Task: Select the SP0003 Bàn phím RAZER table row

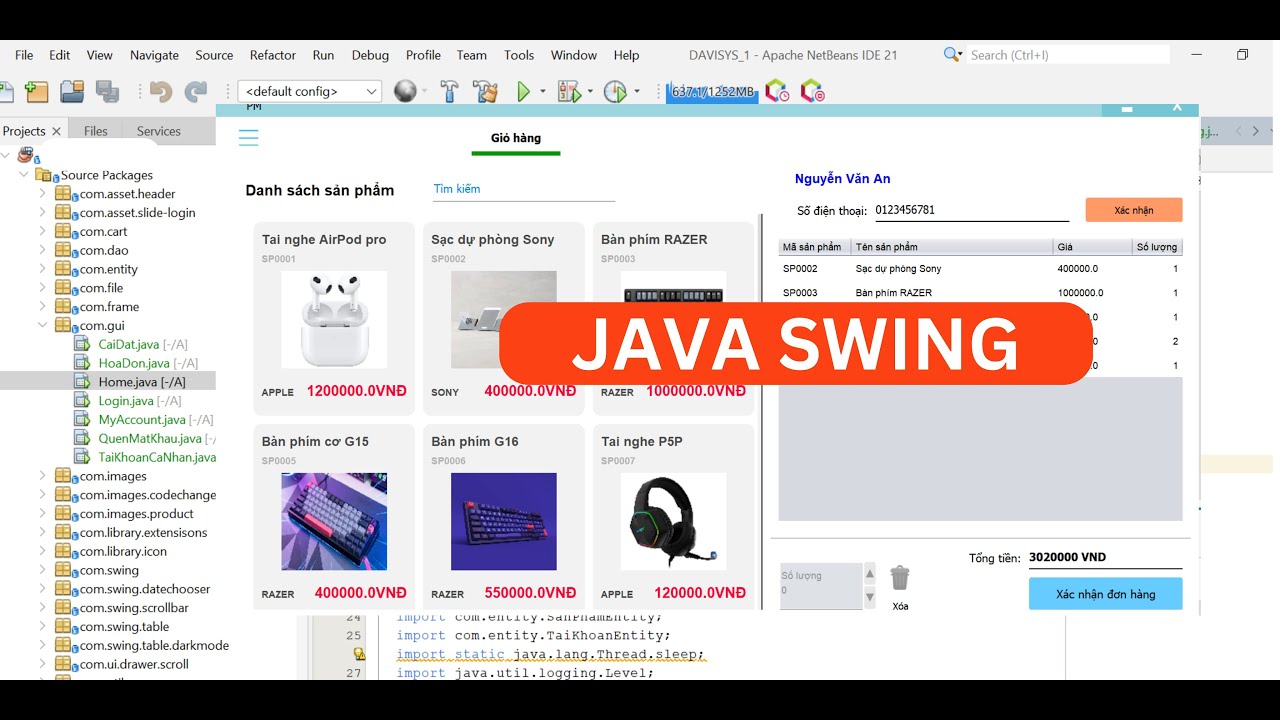Action: [x=980, y=293]
